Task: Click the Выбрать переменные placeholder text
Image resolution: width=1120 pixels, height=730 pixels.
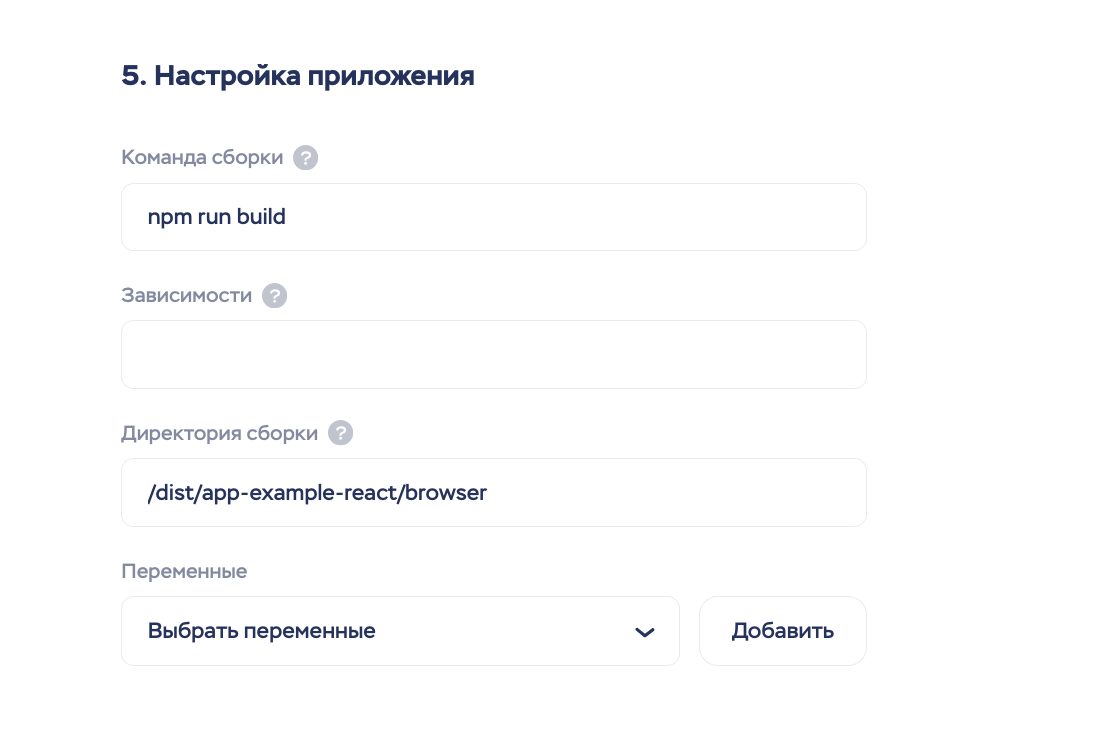Action: point(262,631)
